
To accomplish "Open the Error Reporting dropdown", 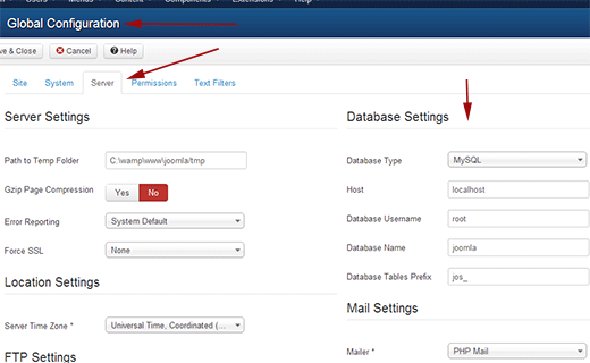I will point(175,221).
